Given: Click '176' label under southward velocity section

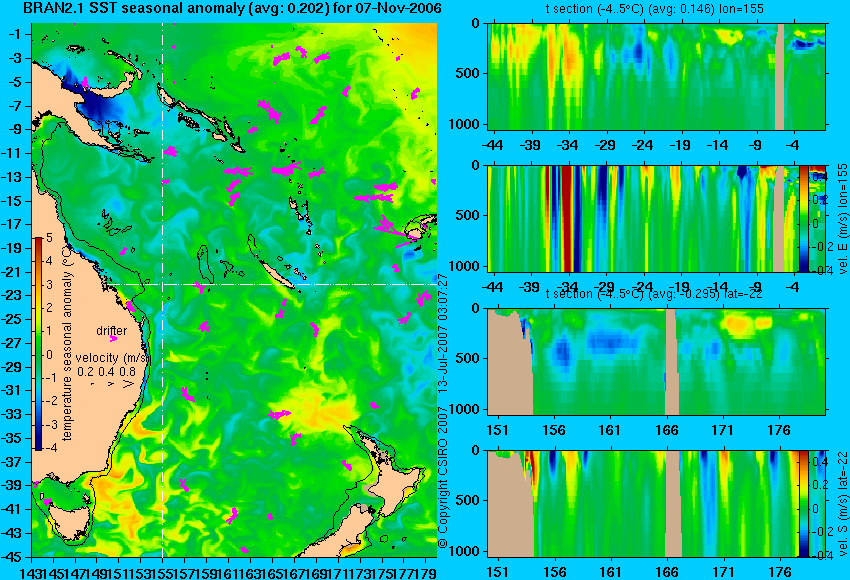Looking at the screenshot, I should pyautogui.click(x=779, y=572).
